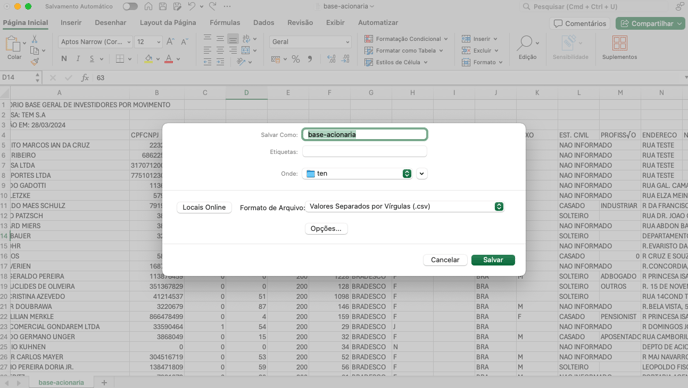Click the Etiquetas input field
Screen dimensions: 688x388
pos(364,151)
